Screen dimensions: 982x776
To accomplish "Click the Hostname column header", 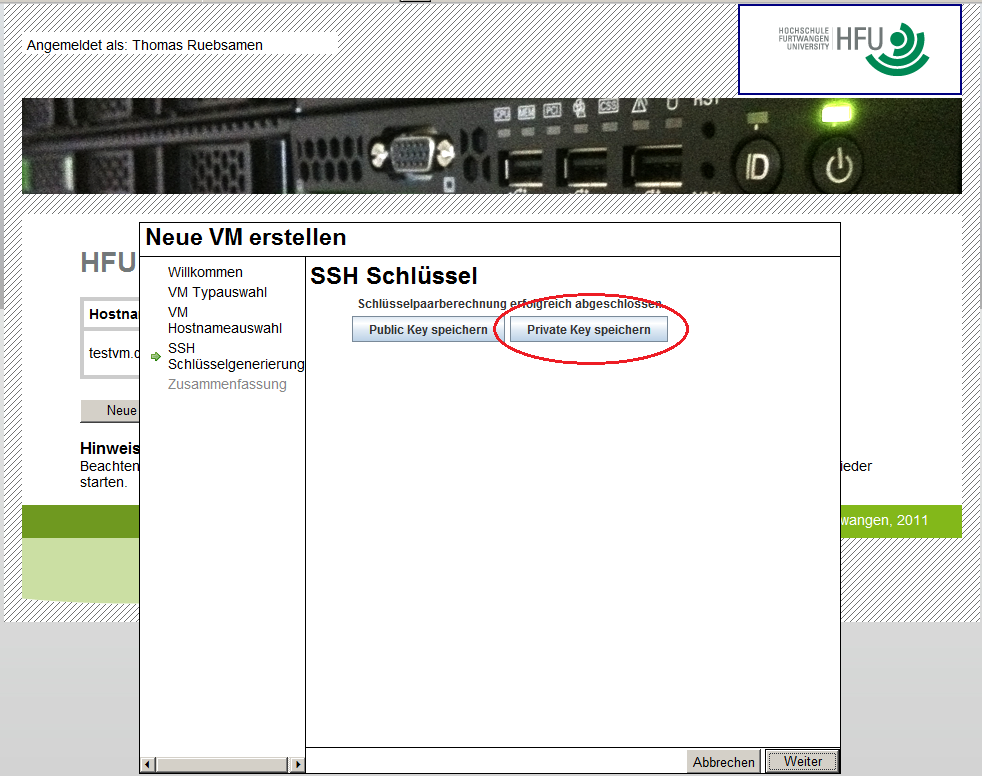I will click(113, 313).
